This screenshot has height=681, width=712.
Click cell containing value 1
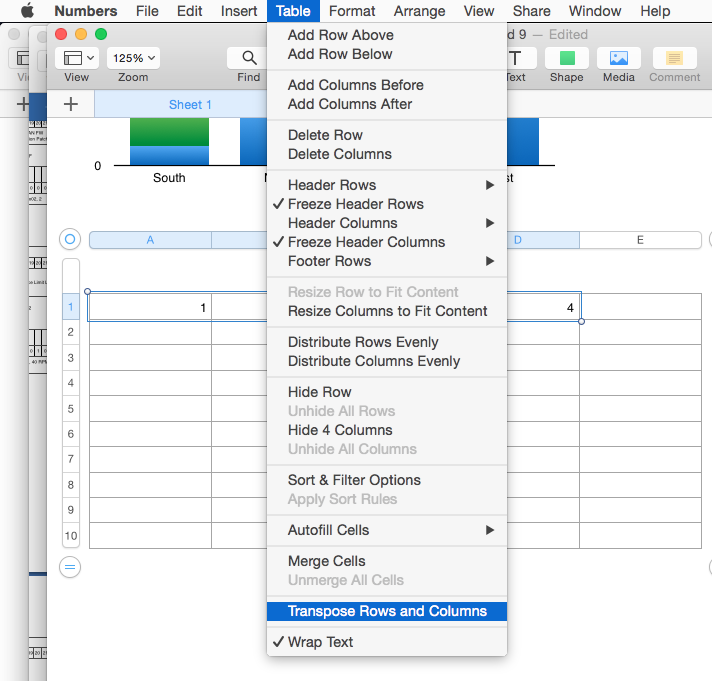pyautogui.click(x=150, y=307)
